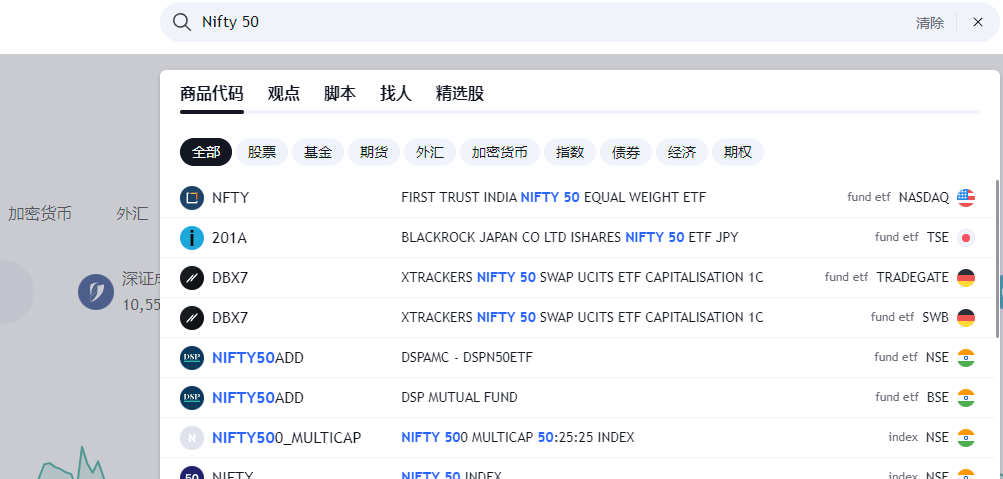Select the 加密货币 filter chip

(500, 152)
